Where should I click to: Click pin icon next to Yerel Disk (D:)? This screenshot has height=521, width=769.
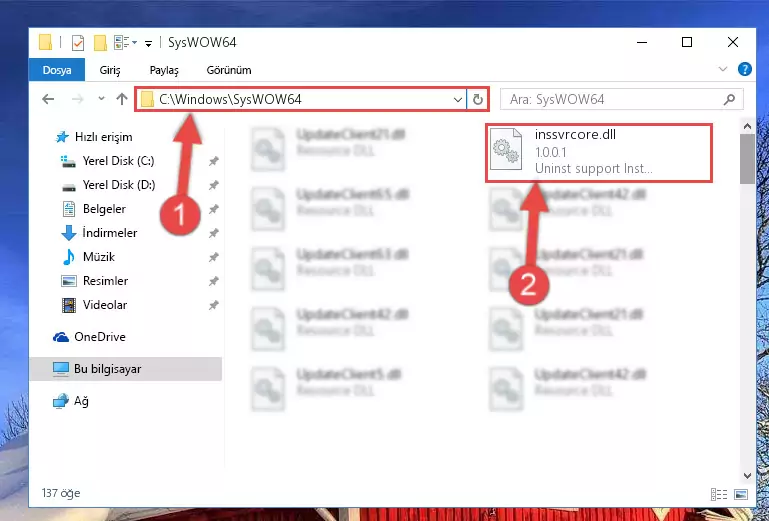coord(213,185)
